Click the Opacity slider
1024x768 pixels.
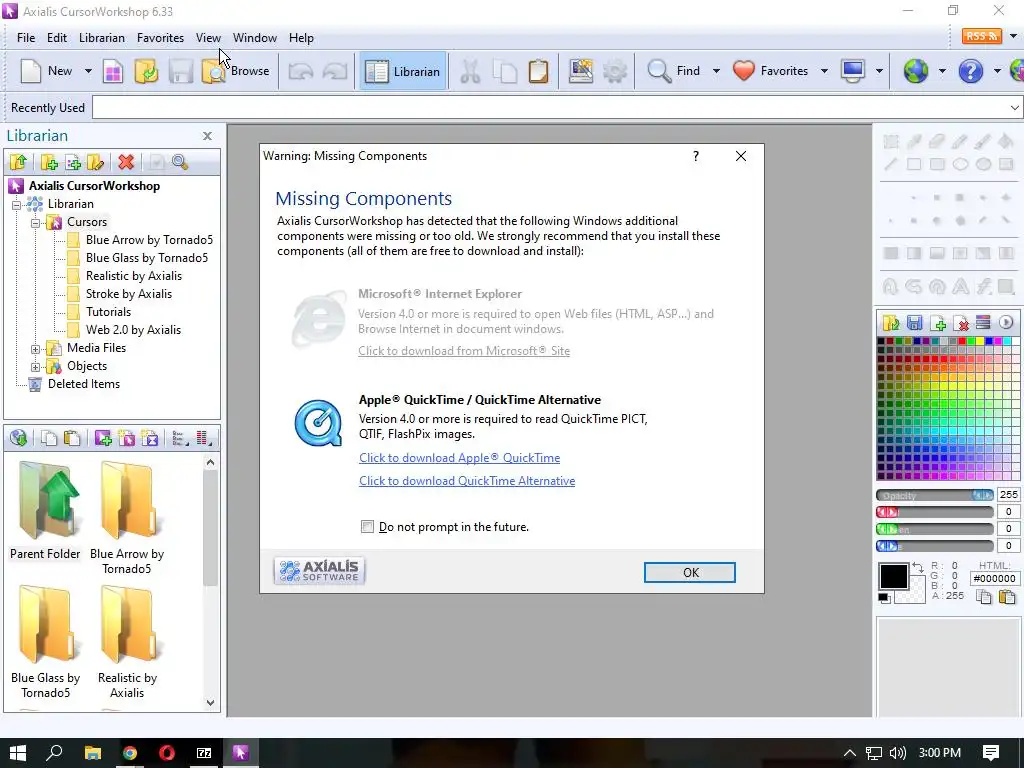935,495
